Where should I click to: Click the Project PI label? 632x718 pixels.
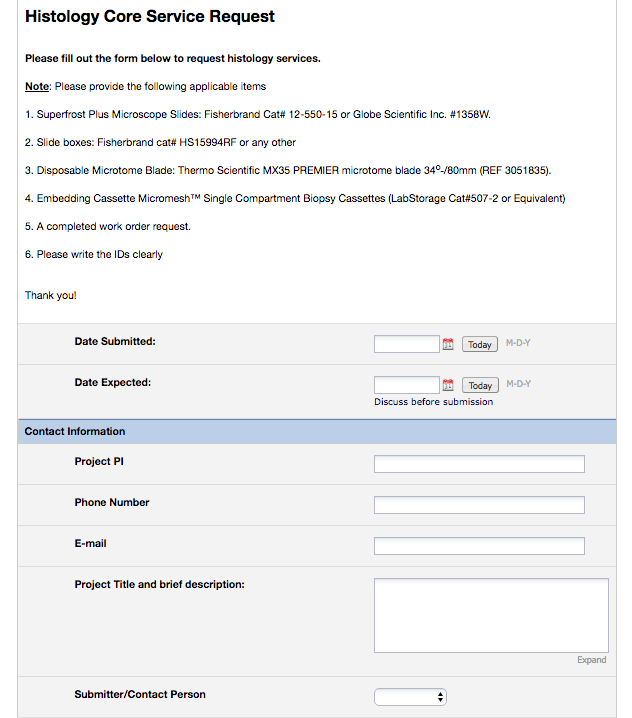point(99,462)
